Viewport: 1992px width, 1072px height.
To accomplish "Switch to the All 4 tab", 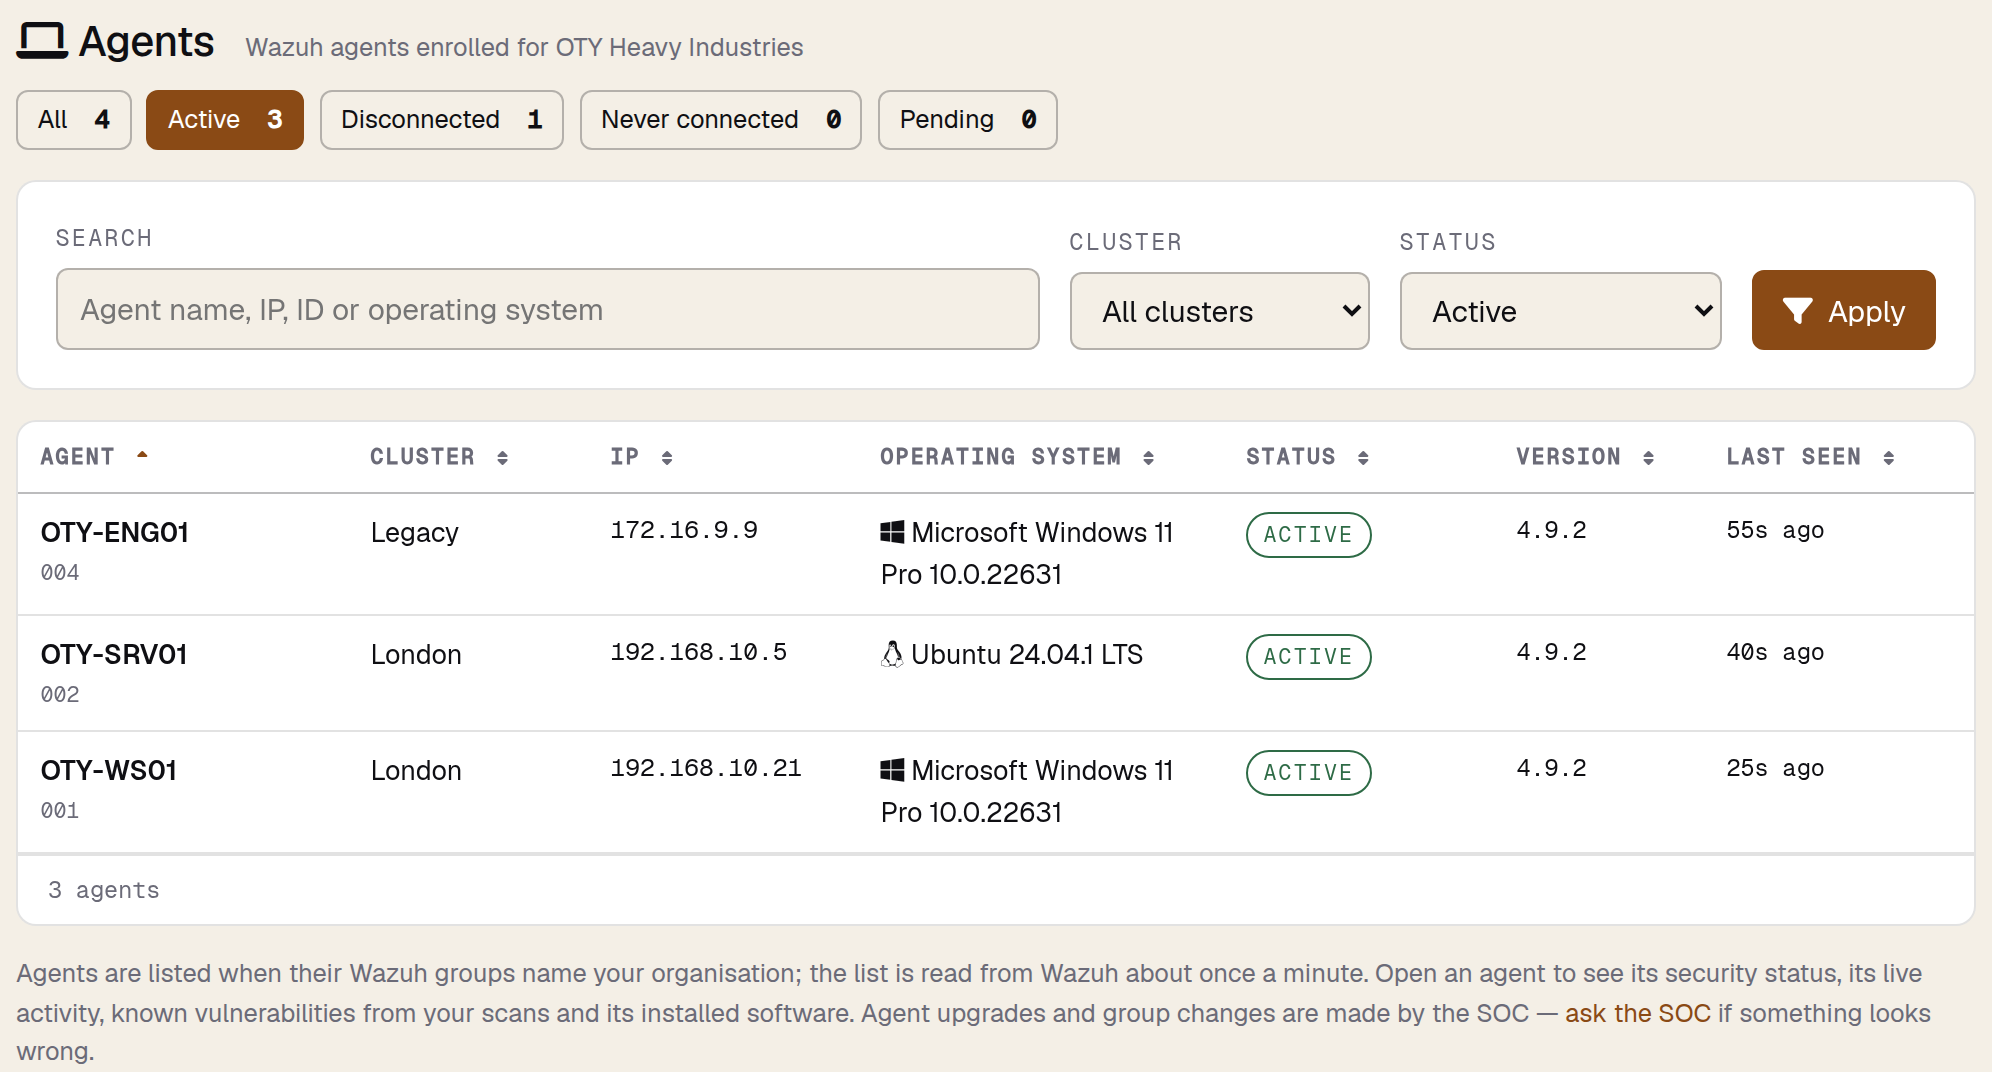I will 74,120.
